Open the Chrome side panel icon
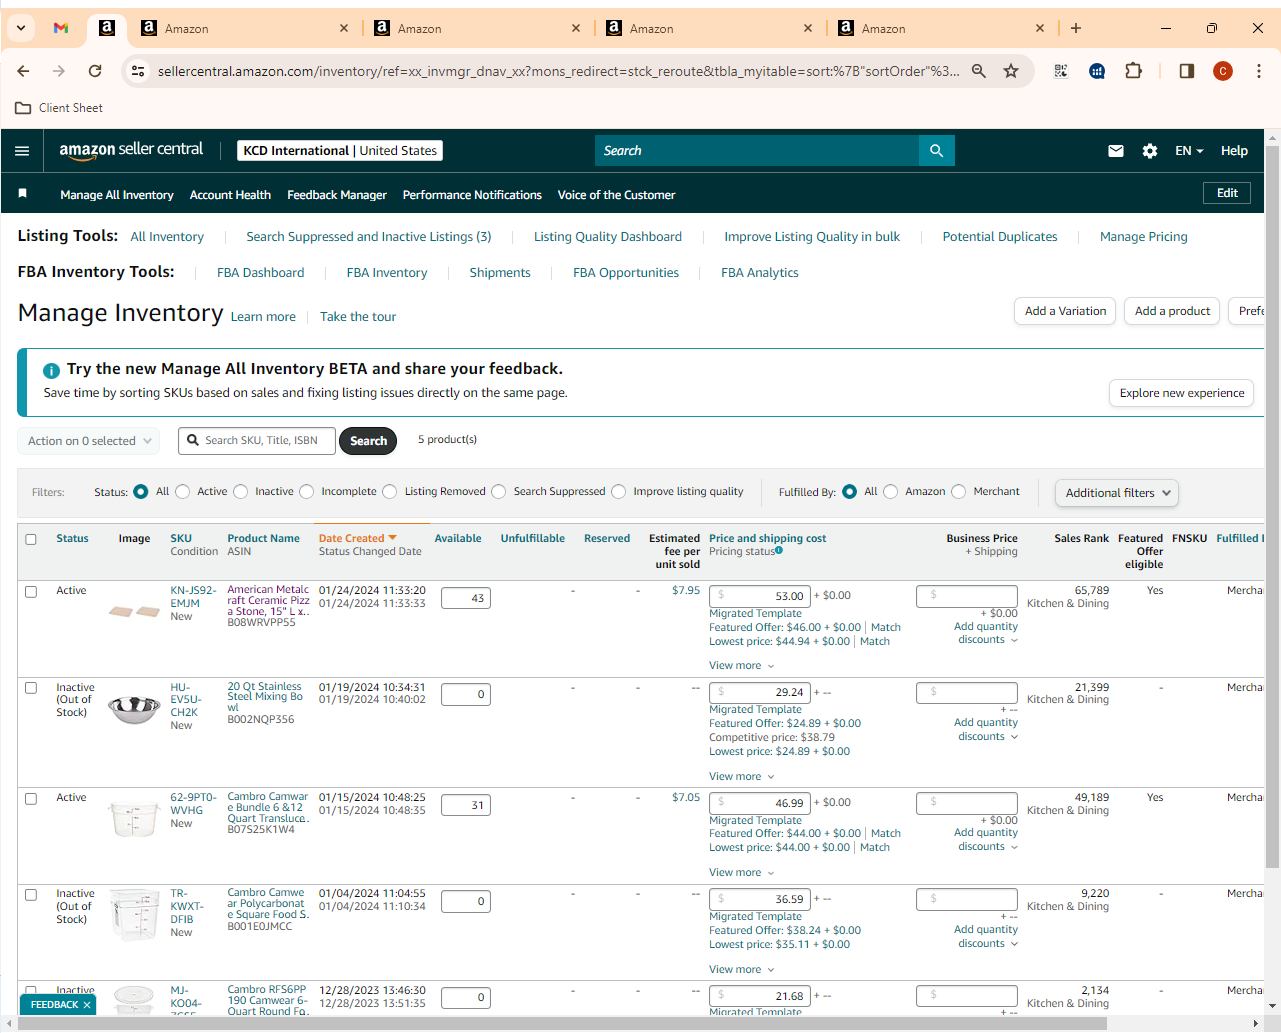This screenshot has width=1281, height=1033. click(1187, 71)
